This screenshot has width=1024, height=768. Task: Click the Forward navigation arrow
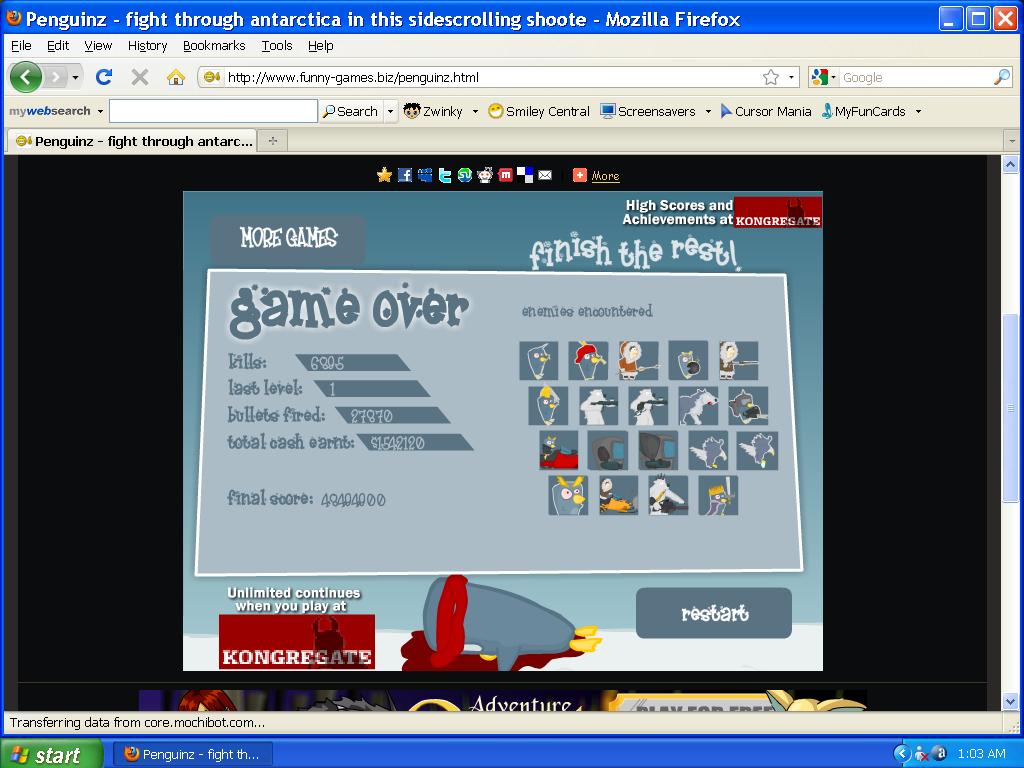tap(56, 78)
